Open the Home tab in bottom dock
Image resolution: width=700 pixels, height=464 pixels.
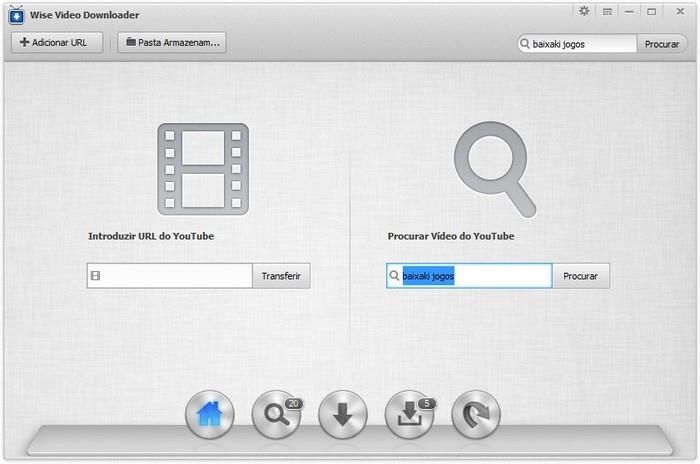point(209,414)
